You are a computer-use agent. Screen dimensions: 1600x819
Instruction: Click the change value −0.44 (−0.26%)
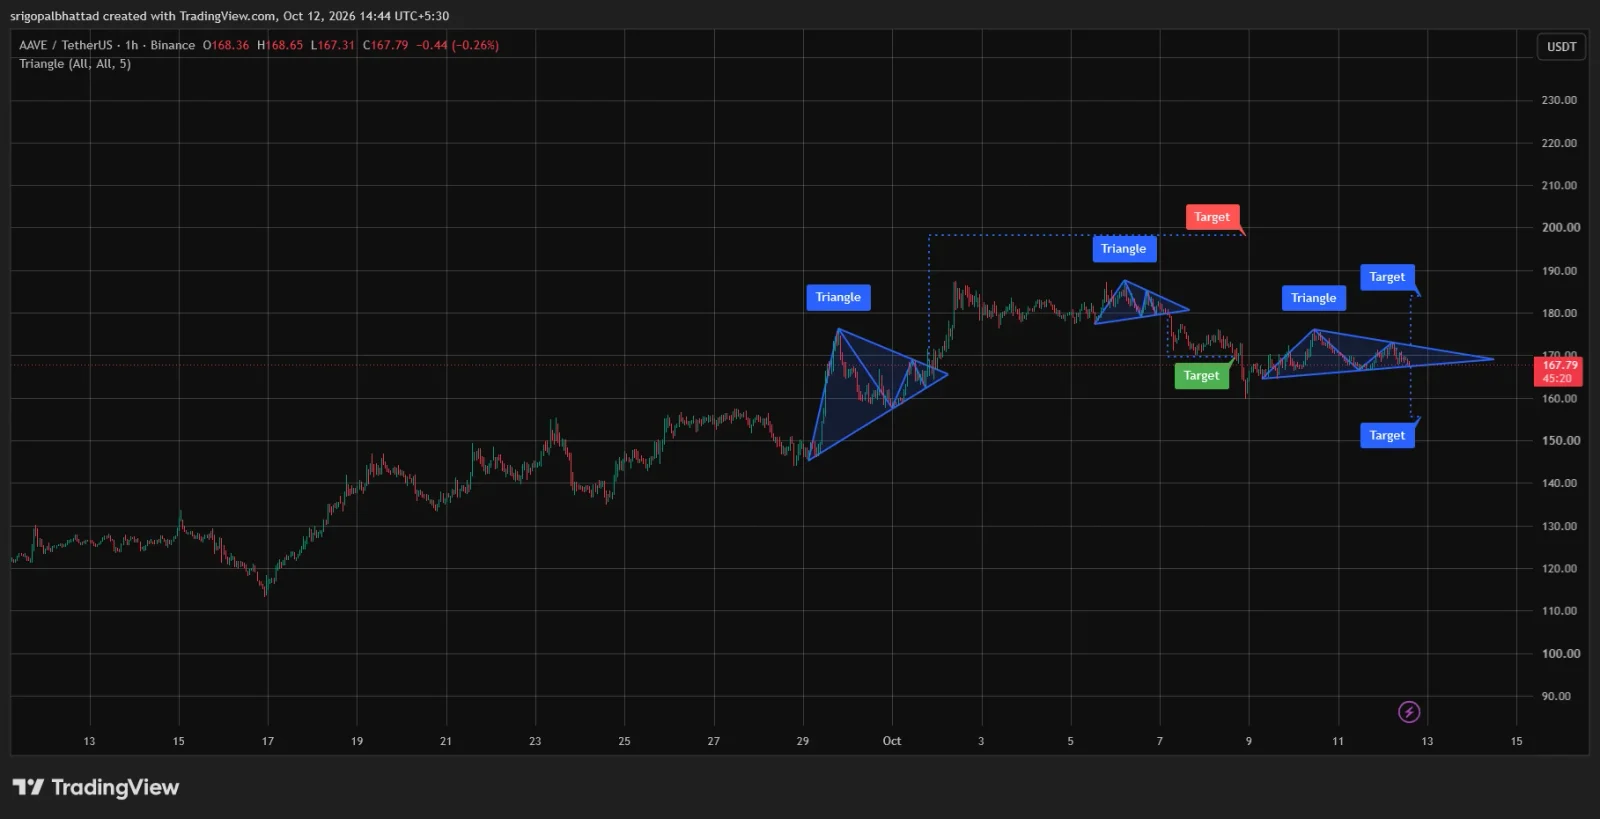(x=458, y=45)
